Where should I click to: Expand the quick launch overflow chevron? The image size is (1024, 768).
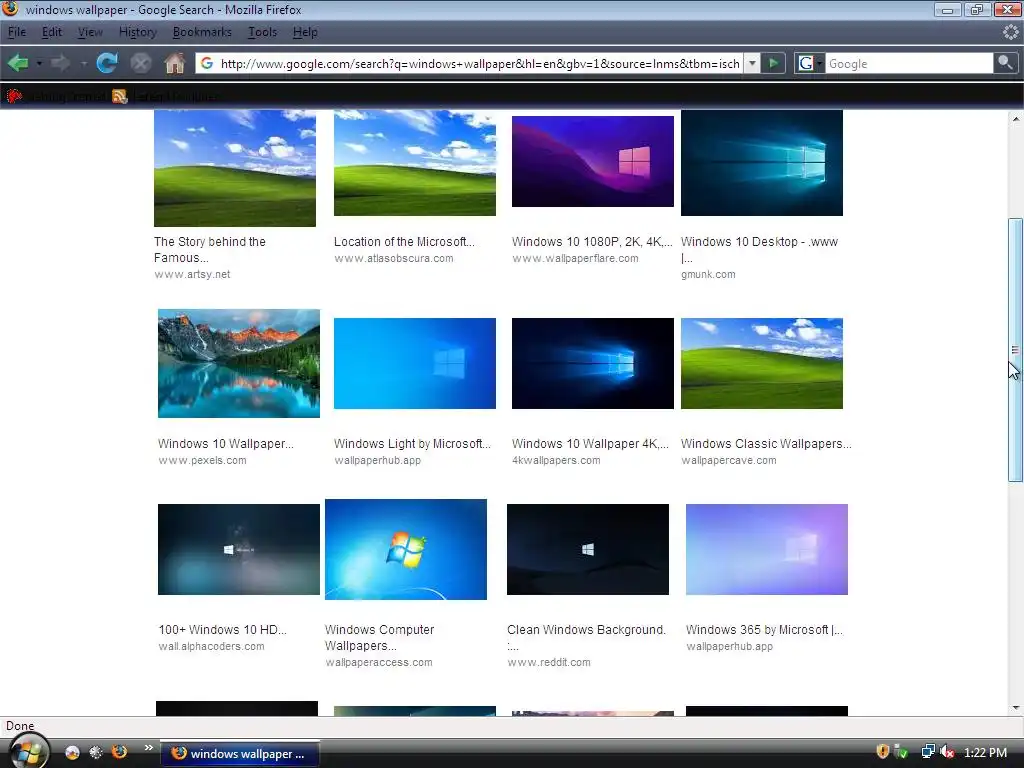pos(148,748)
